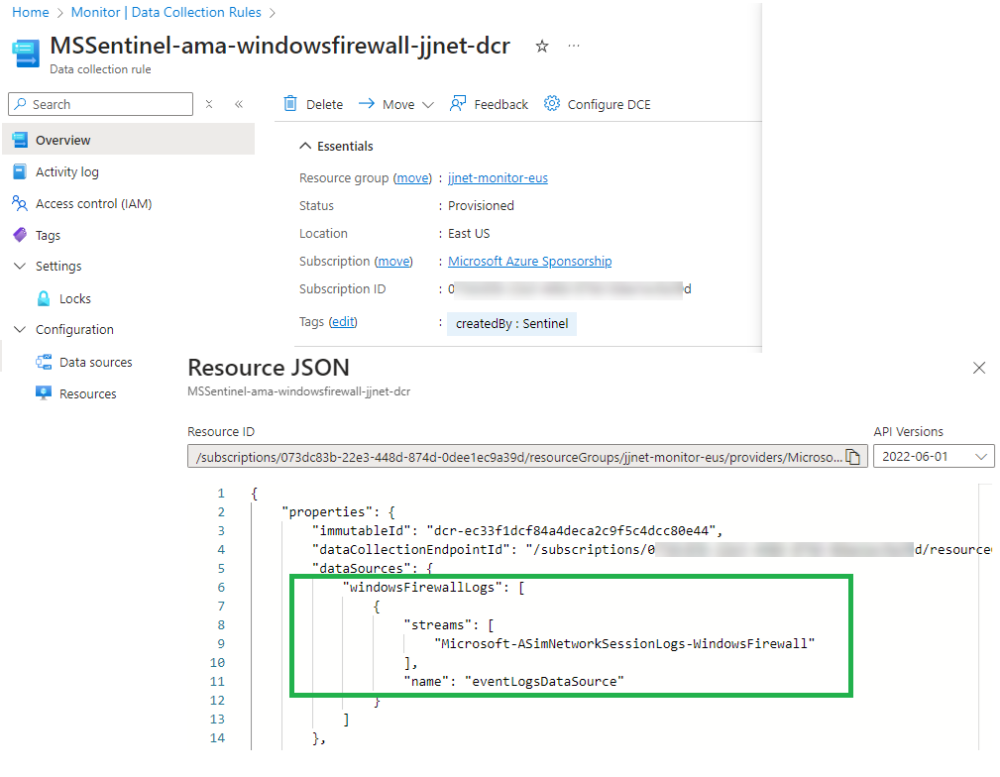Favorite the data collection rule with the star

[541, 46]
